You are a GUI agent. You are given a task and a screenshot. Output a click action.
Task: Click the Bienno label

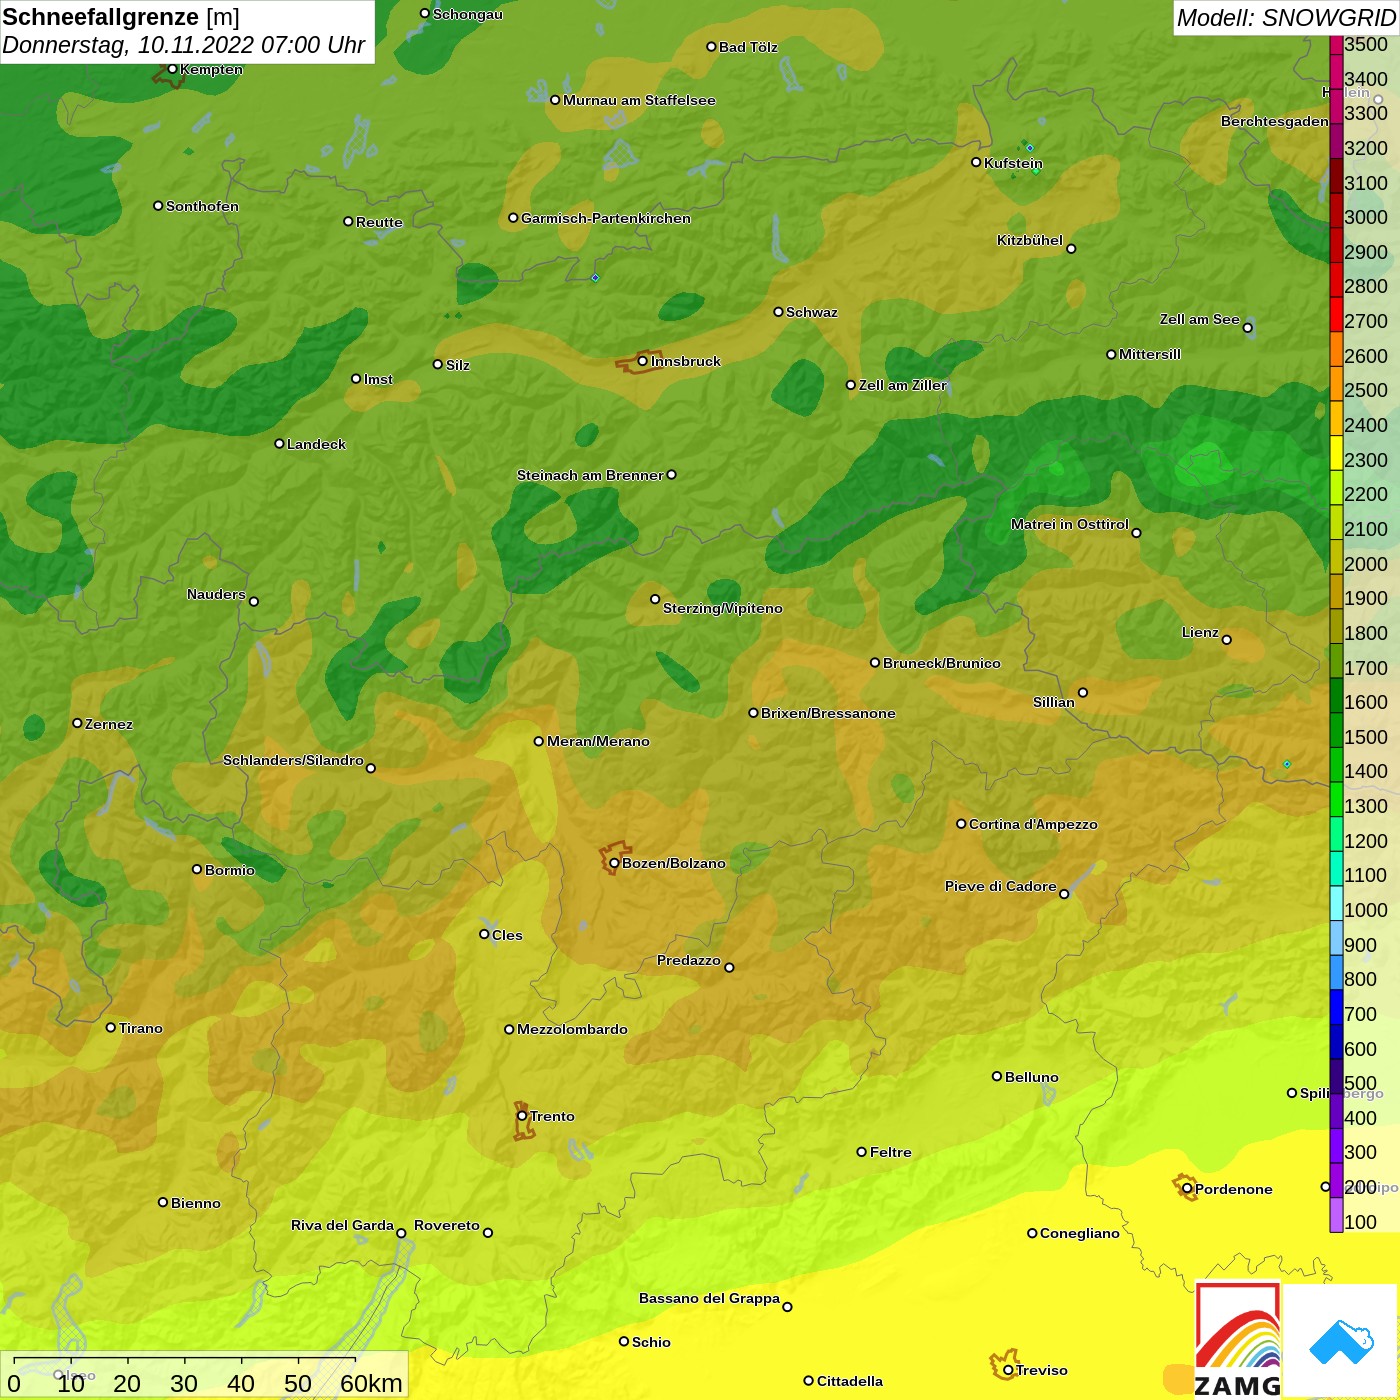point(196,1203)
